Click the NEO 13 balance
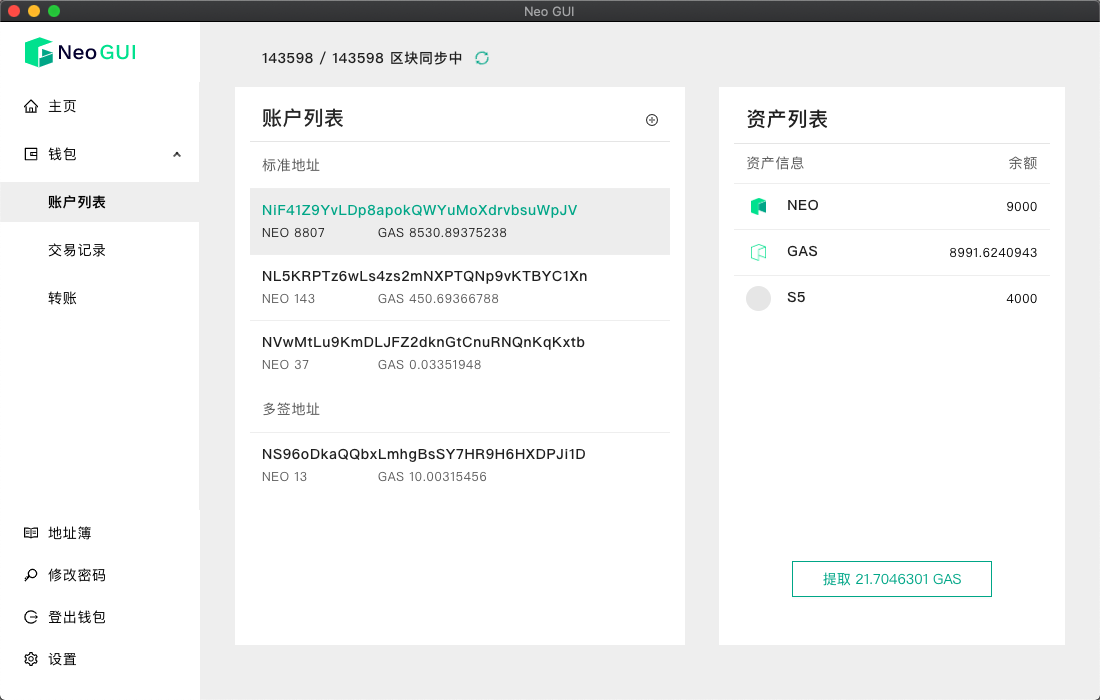This screenshot has height=700, width=1100. point(285,477)
